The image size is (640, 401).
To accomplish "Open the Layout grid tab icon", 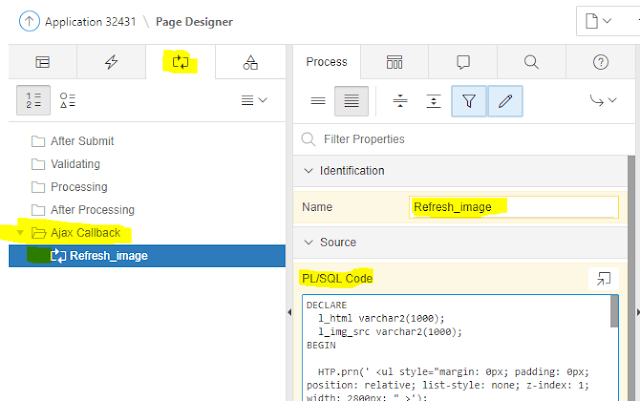I will [x=395, y=62].
